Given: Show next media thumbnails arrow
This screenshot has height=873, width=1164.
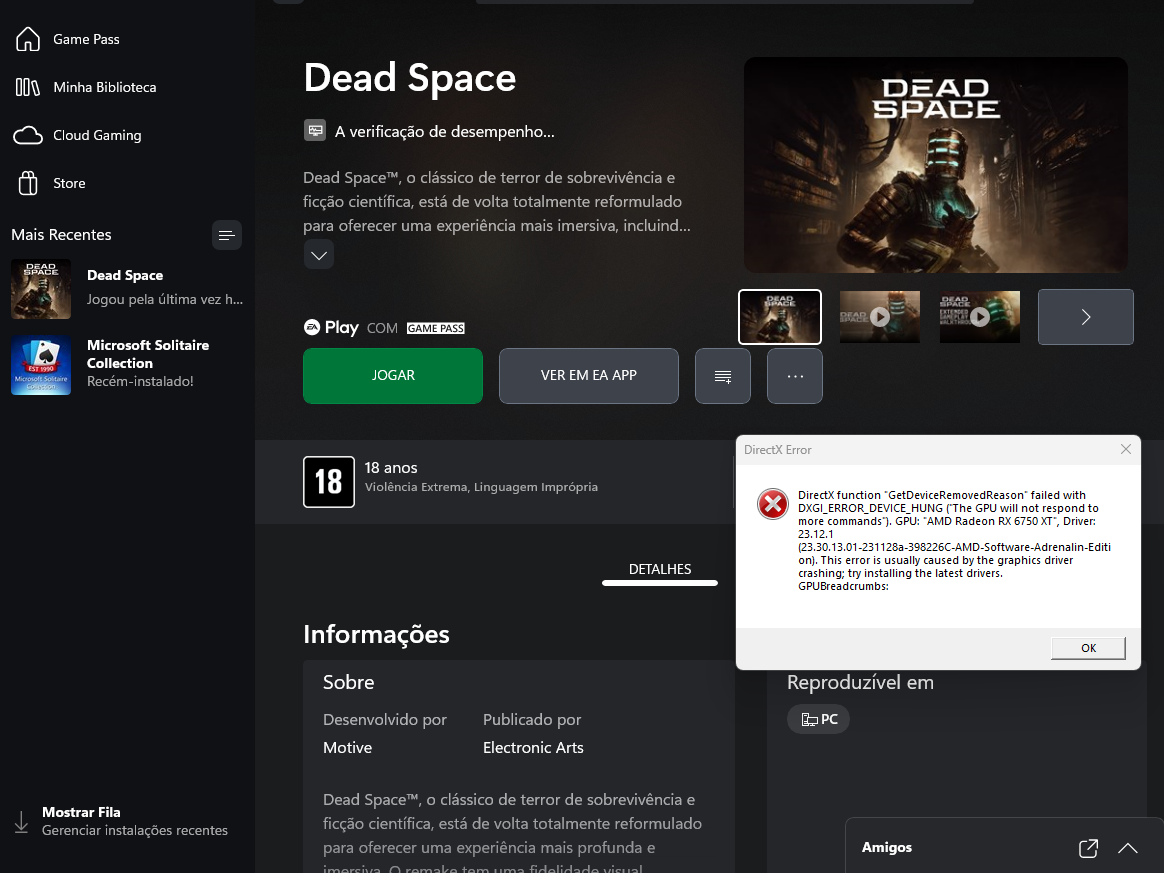Looking at the screenshot, I should 1085,317.
